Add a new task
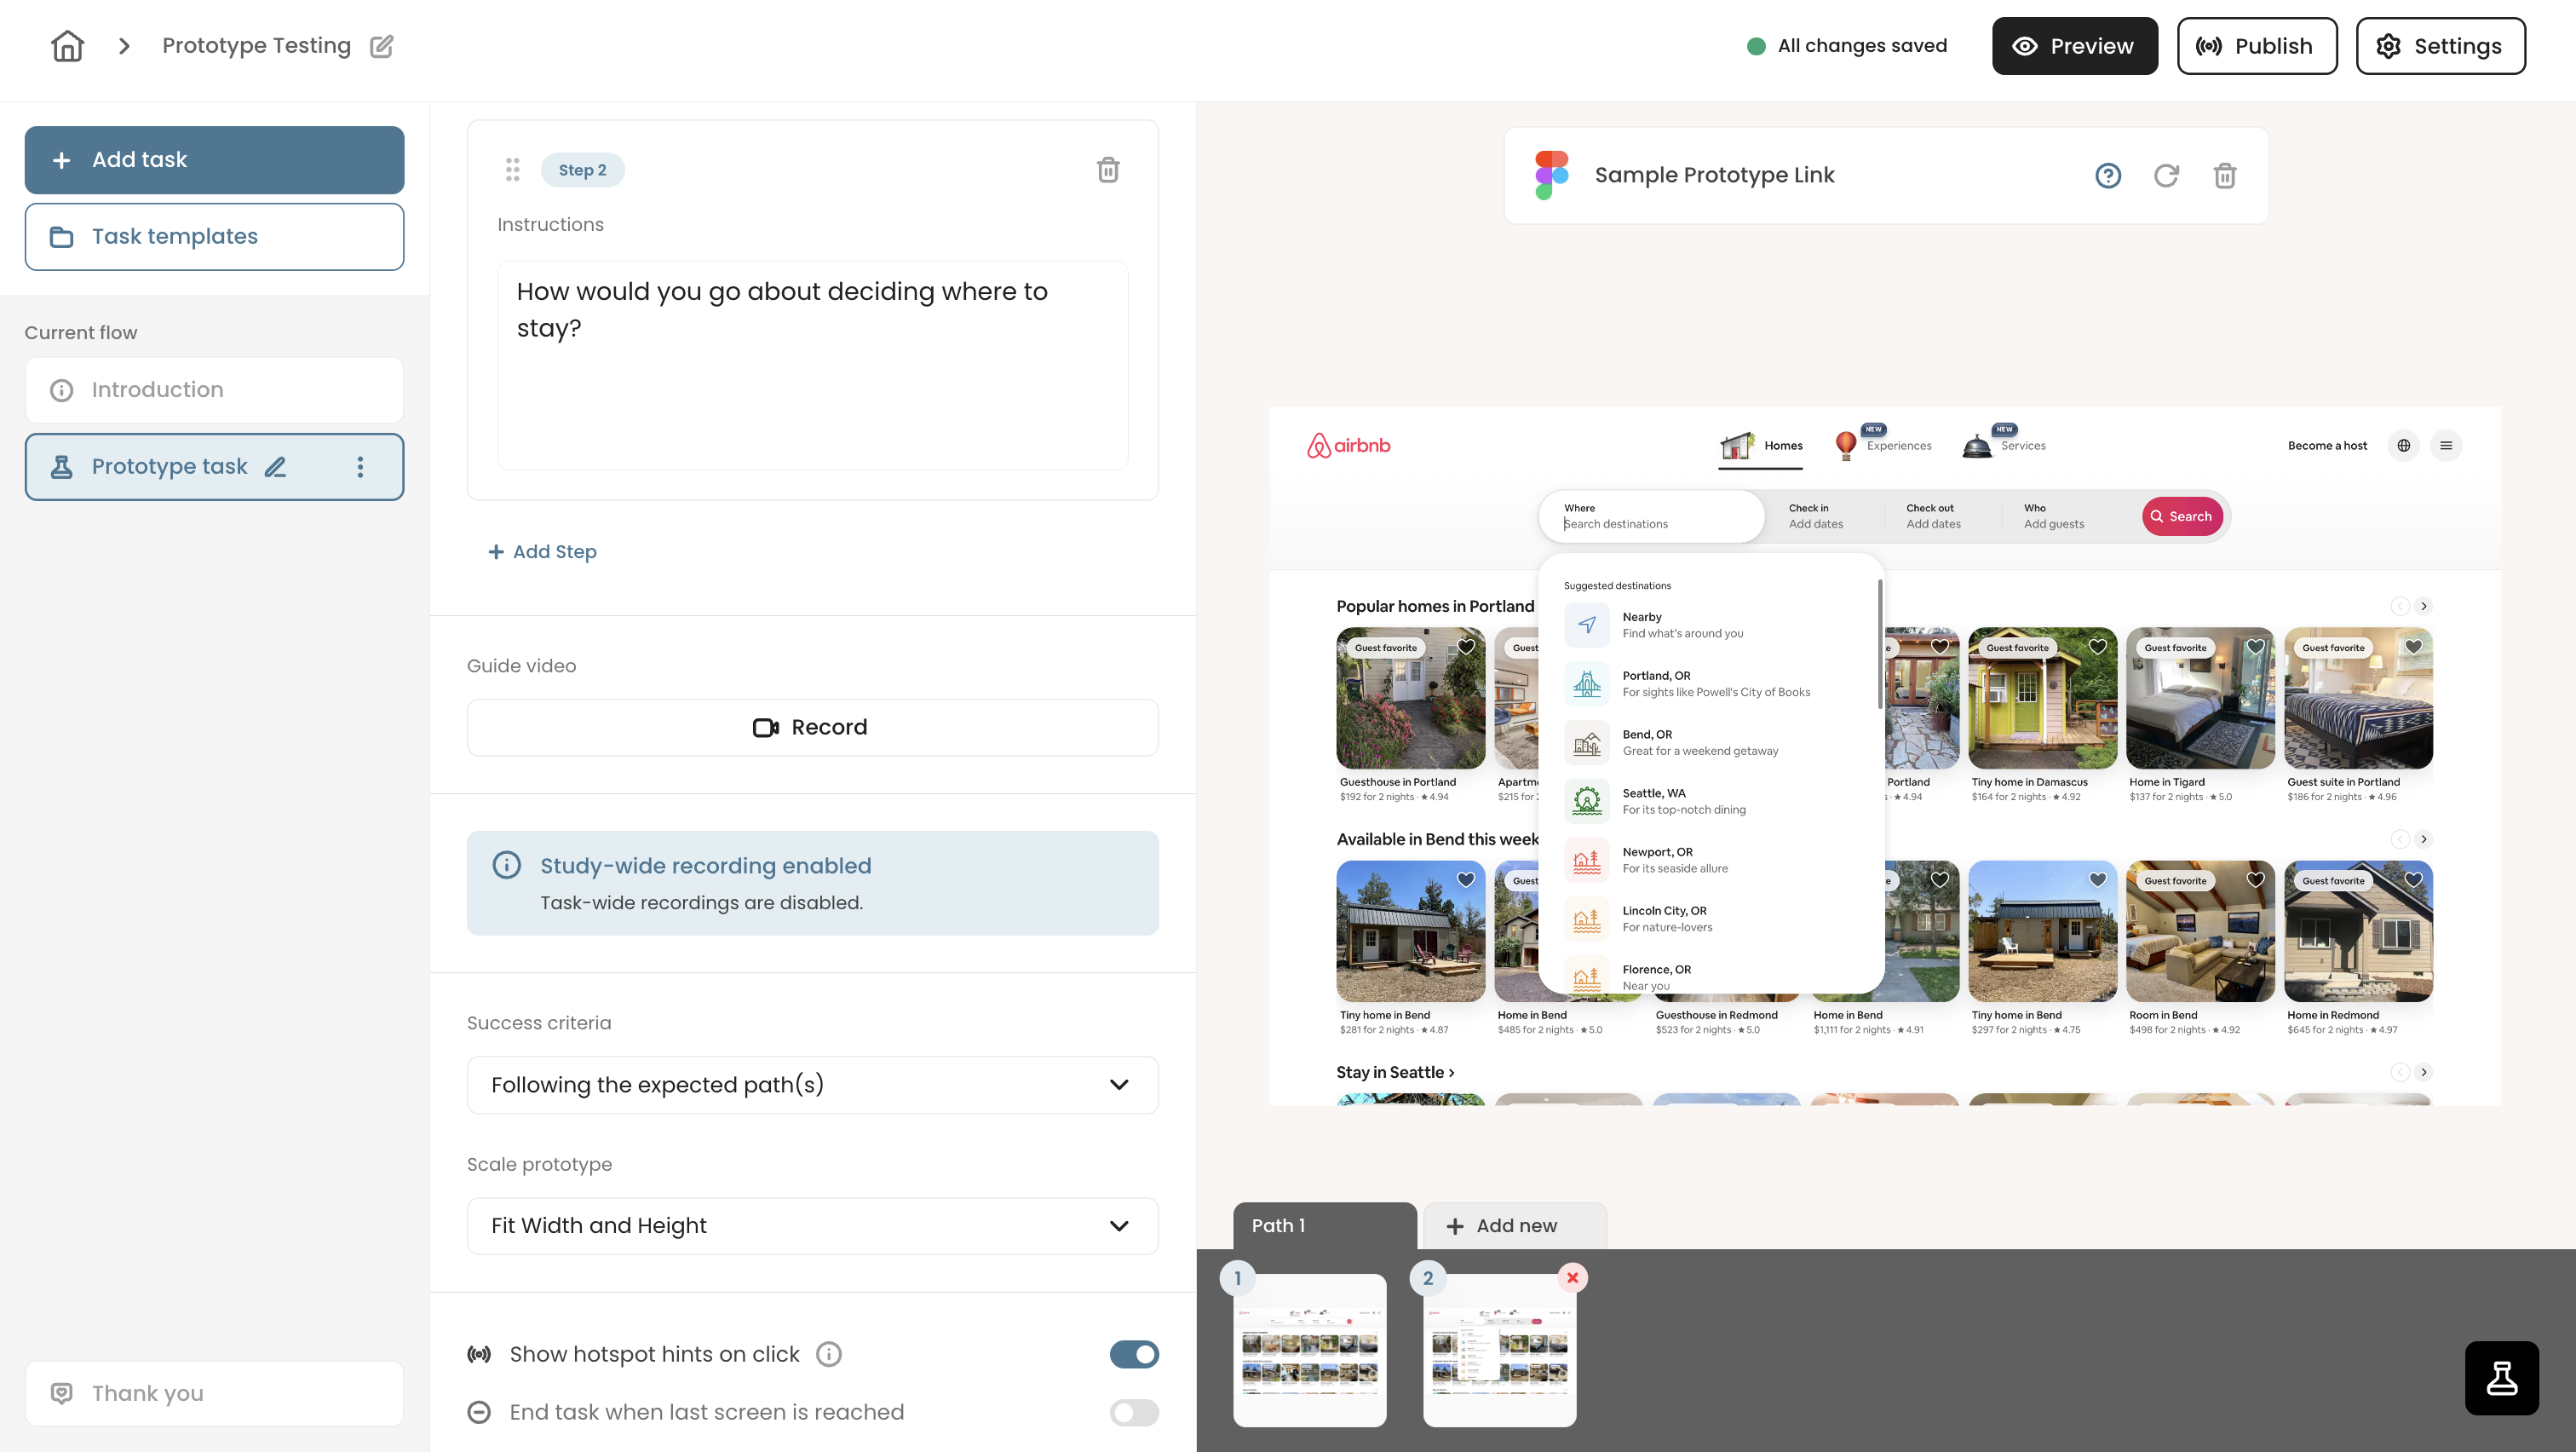The width and height of the screenshot is (2576, 1452). (x=214, y=160)
